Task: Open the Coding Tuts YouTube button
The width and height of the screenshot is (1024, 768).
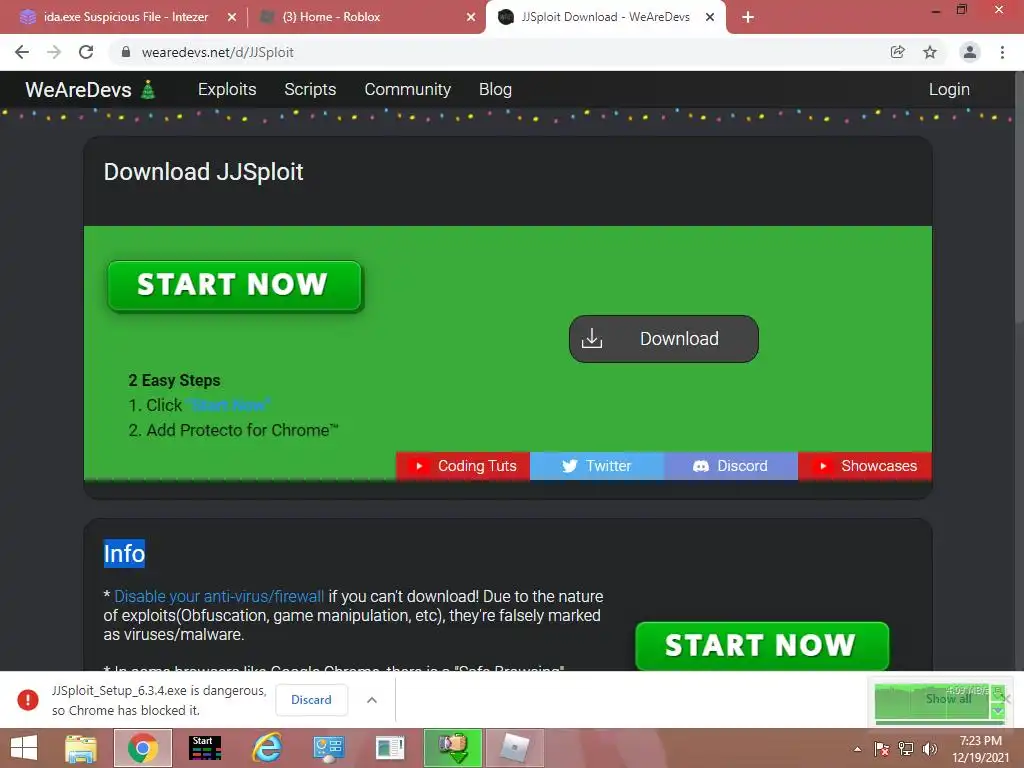Action: click(x=463, y=466)
